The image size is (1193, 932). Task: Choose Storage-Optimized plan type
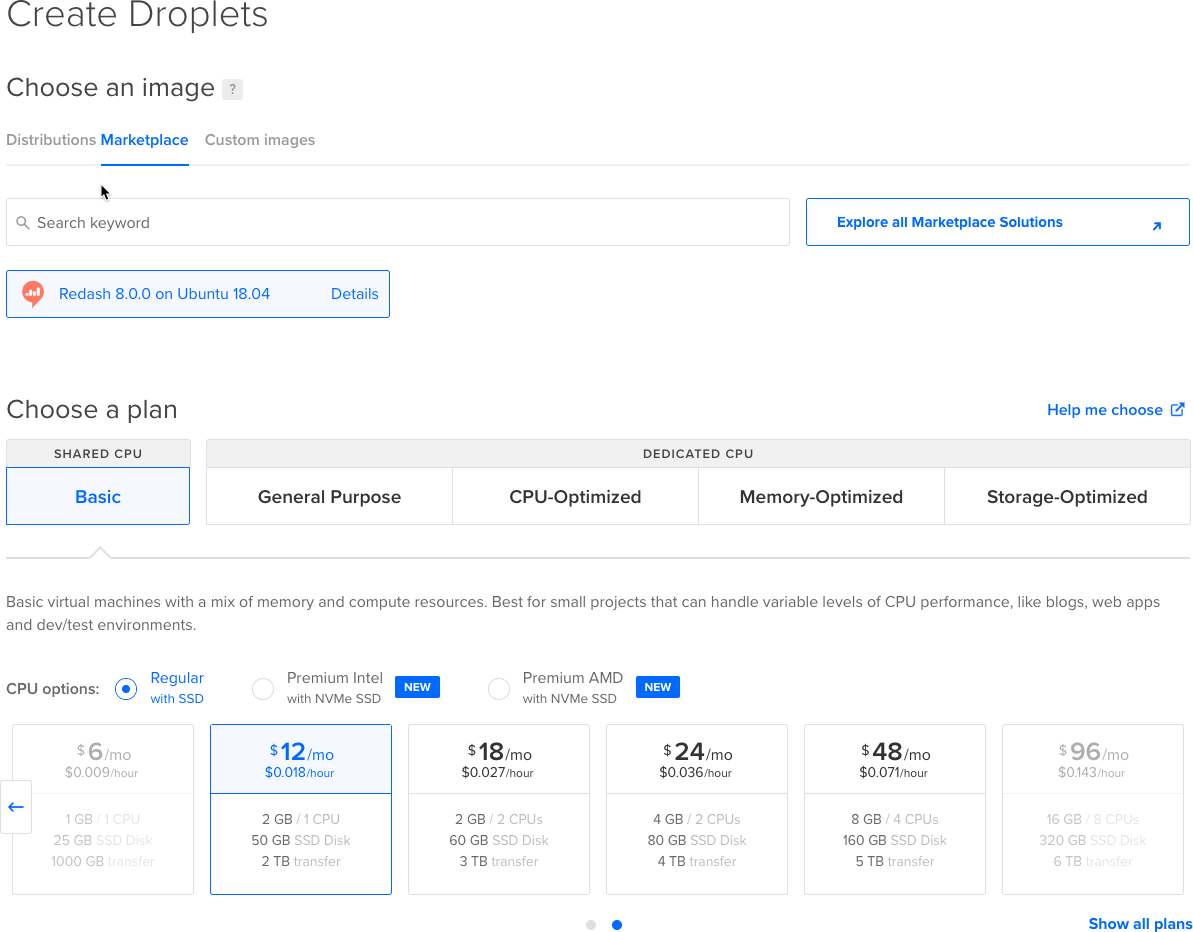[1067, 496]
